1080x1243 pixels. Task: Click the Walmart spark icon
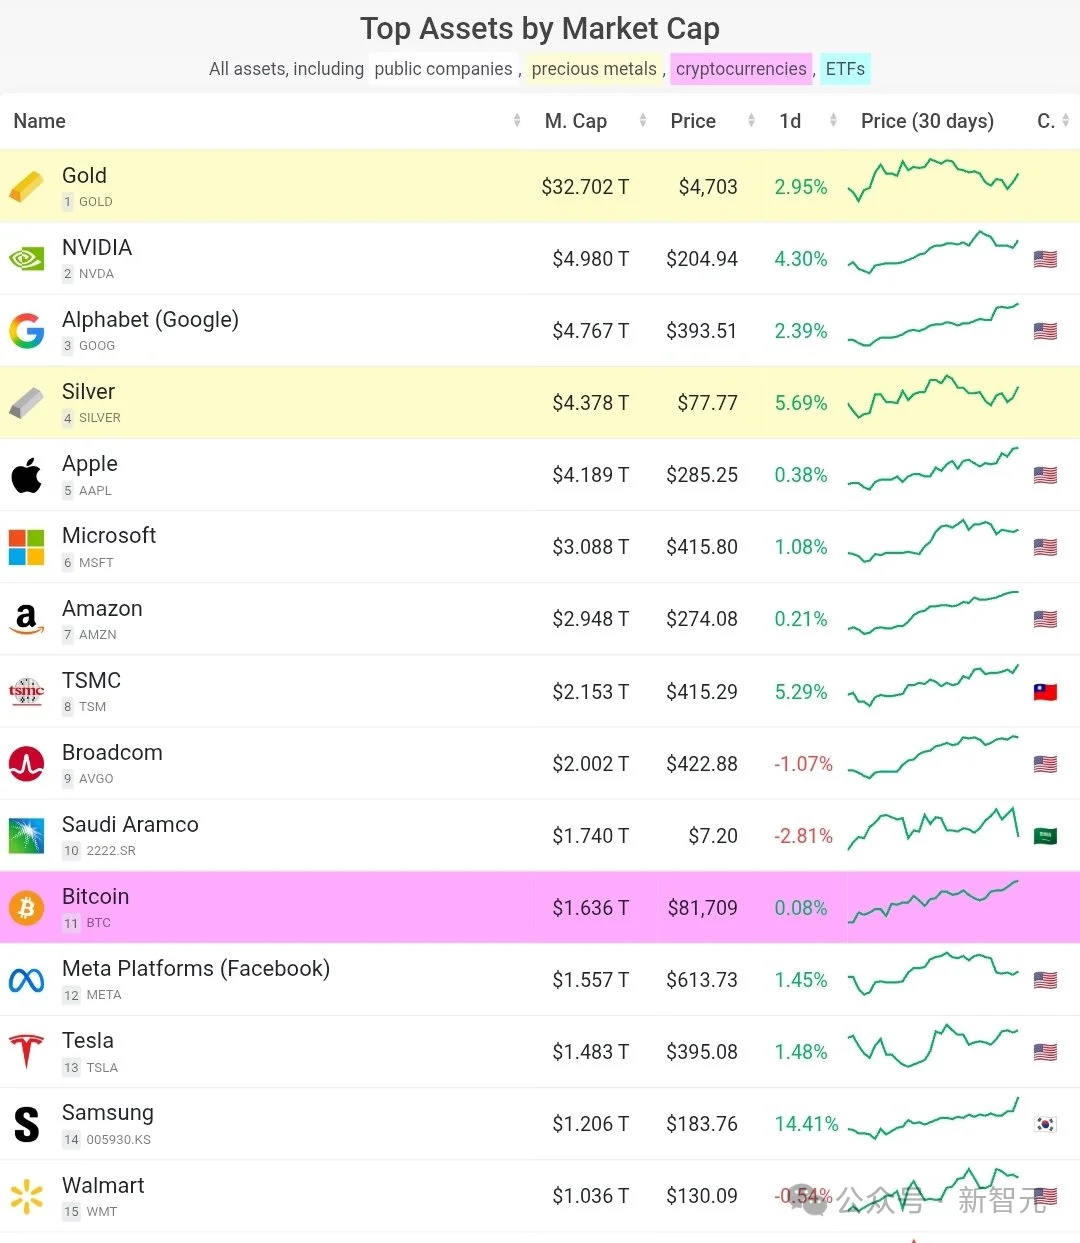[x=27, y=1196]
